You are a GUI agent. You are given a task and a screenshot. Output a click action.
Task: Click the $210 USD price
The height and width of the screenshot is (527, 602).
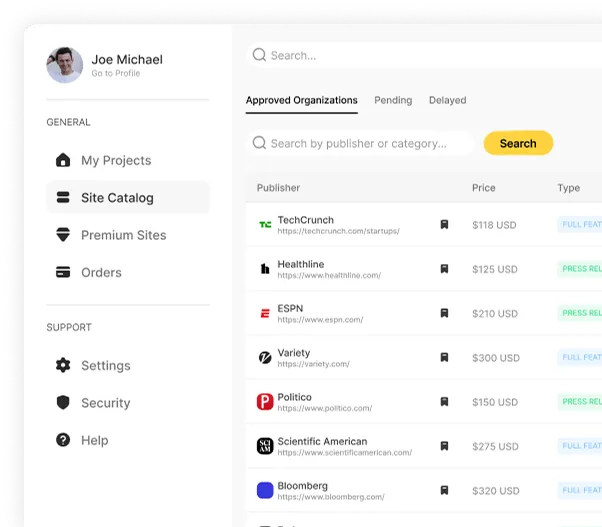coord(495,314)
